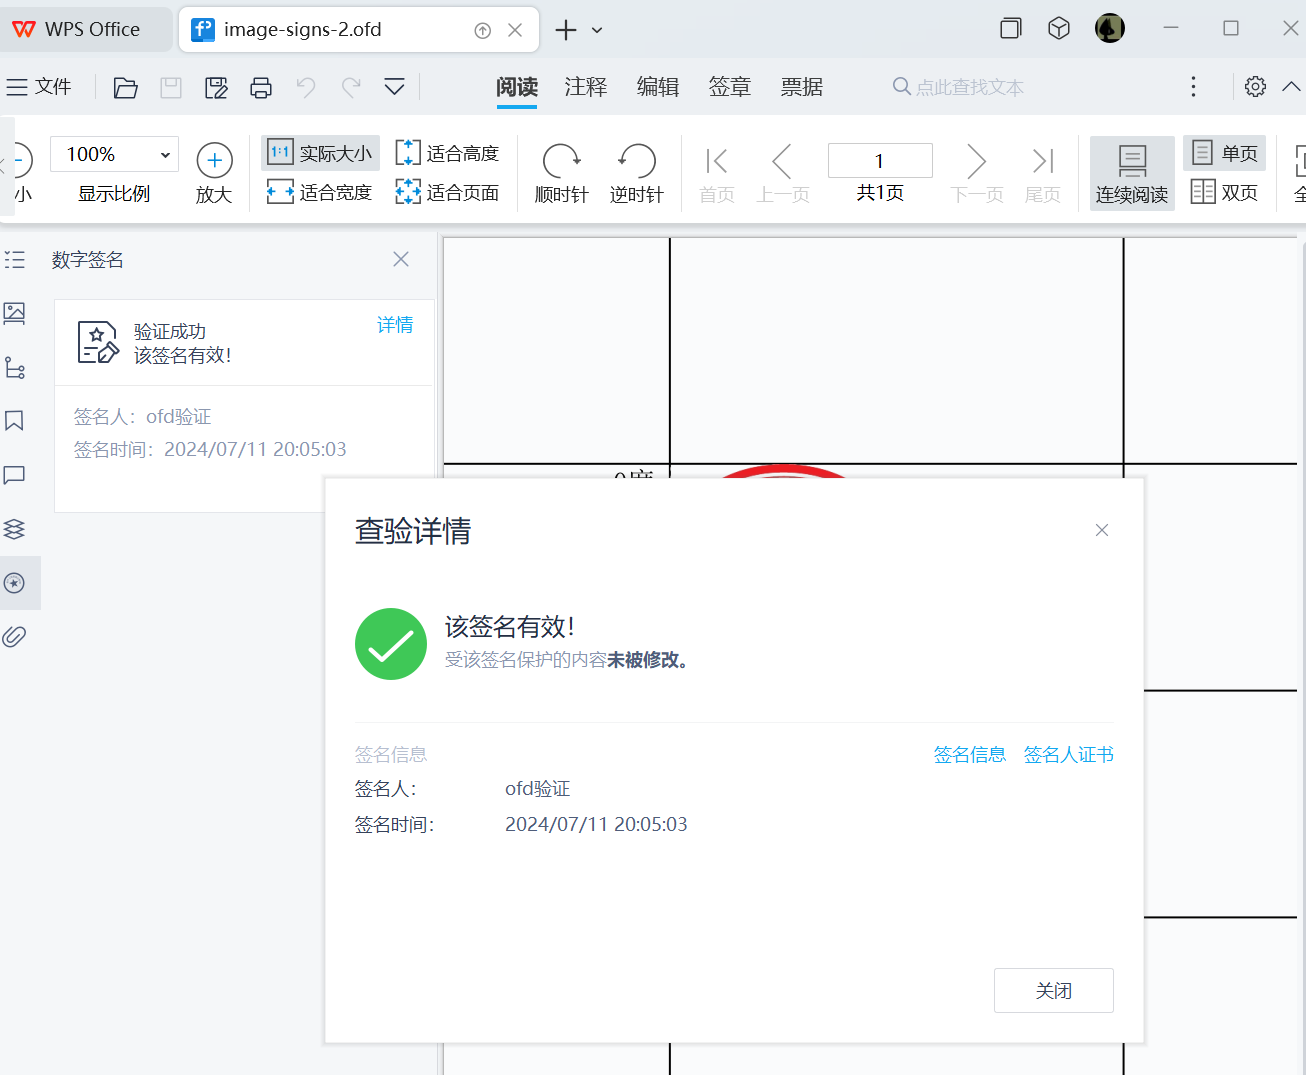Open the layers sidebar icon

tap(15, 529)
